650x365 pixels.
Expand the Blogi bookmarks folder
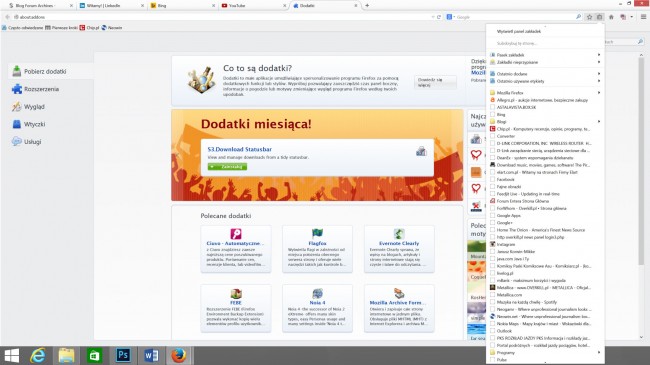tap(545, 122)
